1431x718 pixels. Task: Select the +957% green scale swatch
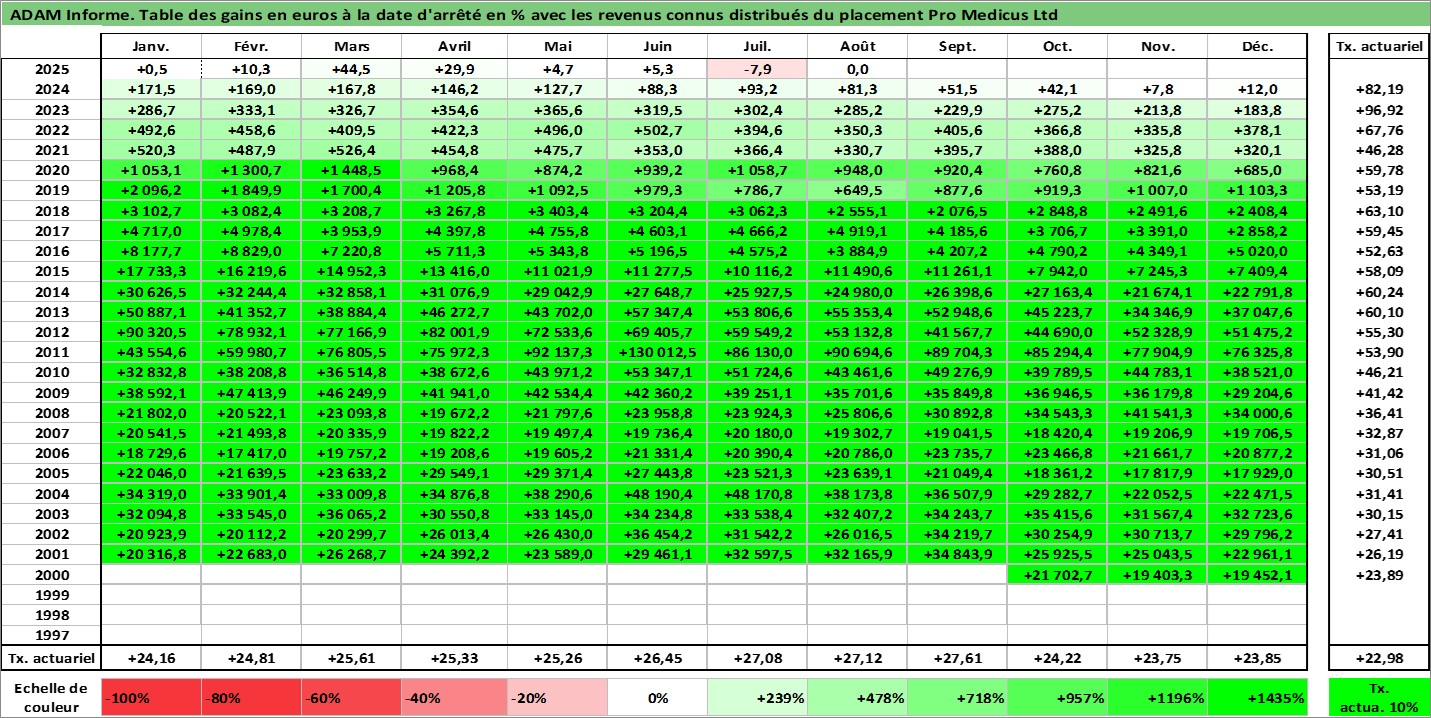point(1057,698)
